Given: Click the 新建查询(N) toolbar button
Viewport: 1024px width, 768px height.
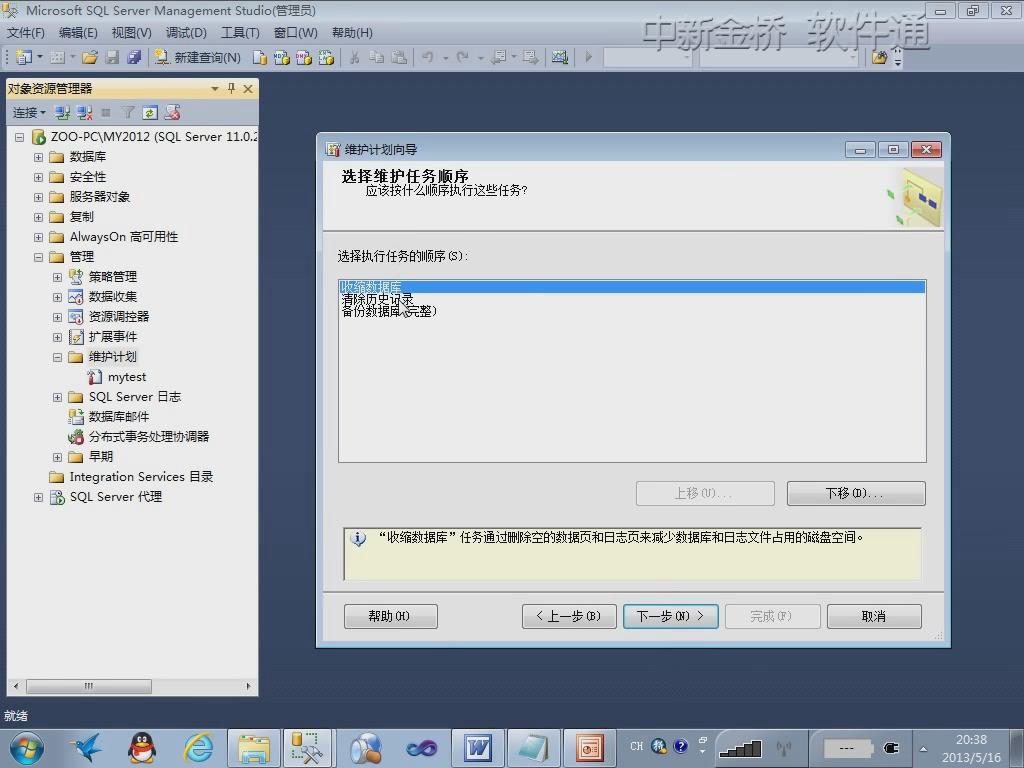Looking at the screenshot, I should (x=198, y=57).
